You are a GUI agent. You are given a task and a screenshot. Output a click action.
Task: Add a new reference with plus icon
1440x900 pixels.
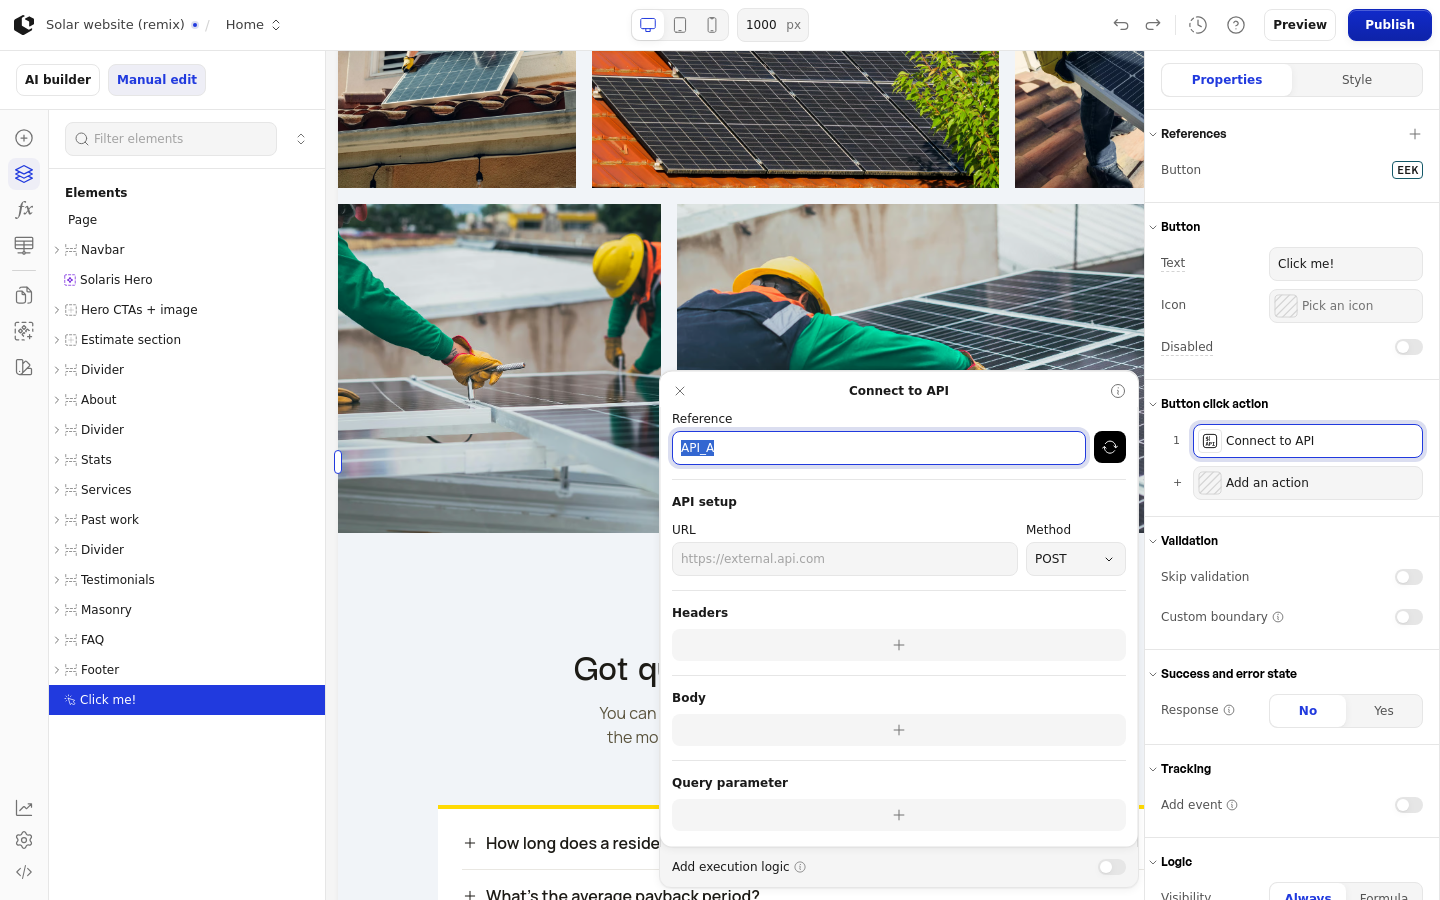pos(1415,134)
